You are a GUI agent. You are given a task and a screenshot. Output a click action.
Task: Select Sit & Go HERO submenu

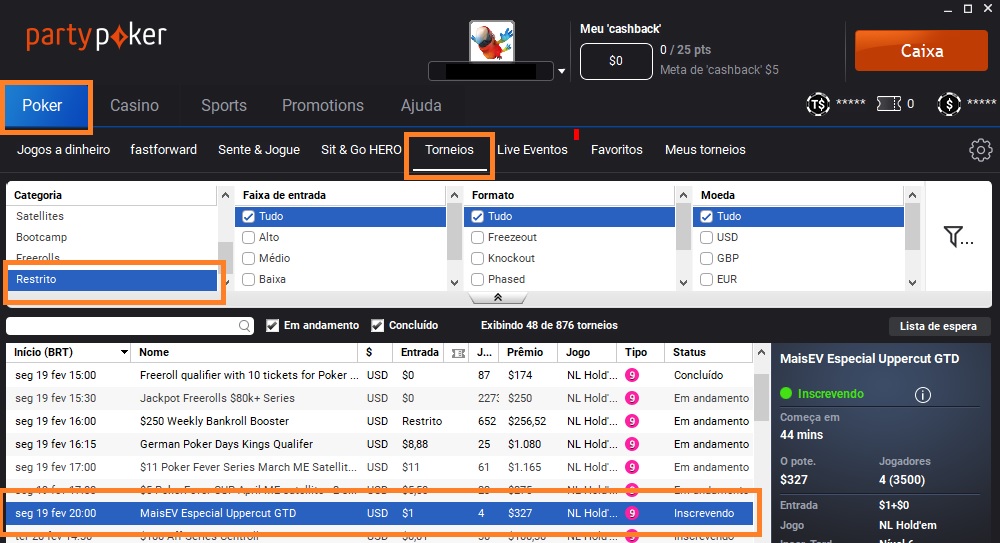[361, 149]
